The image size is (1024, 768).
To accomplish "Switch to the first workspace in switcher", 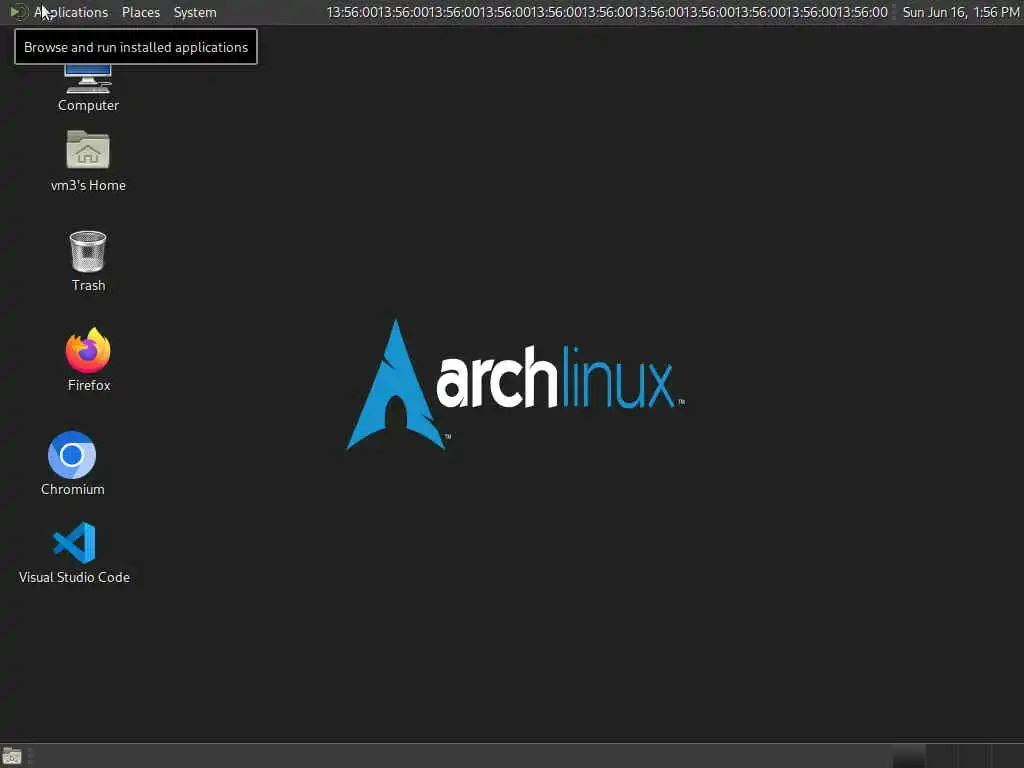I will tap(908, 756).
